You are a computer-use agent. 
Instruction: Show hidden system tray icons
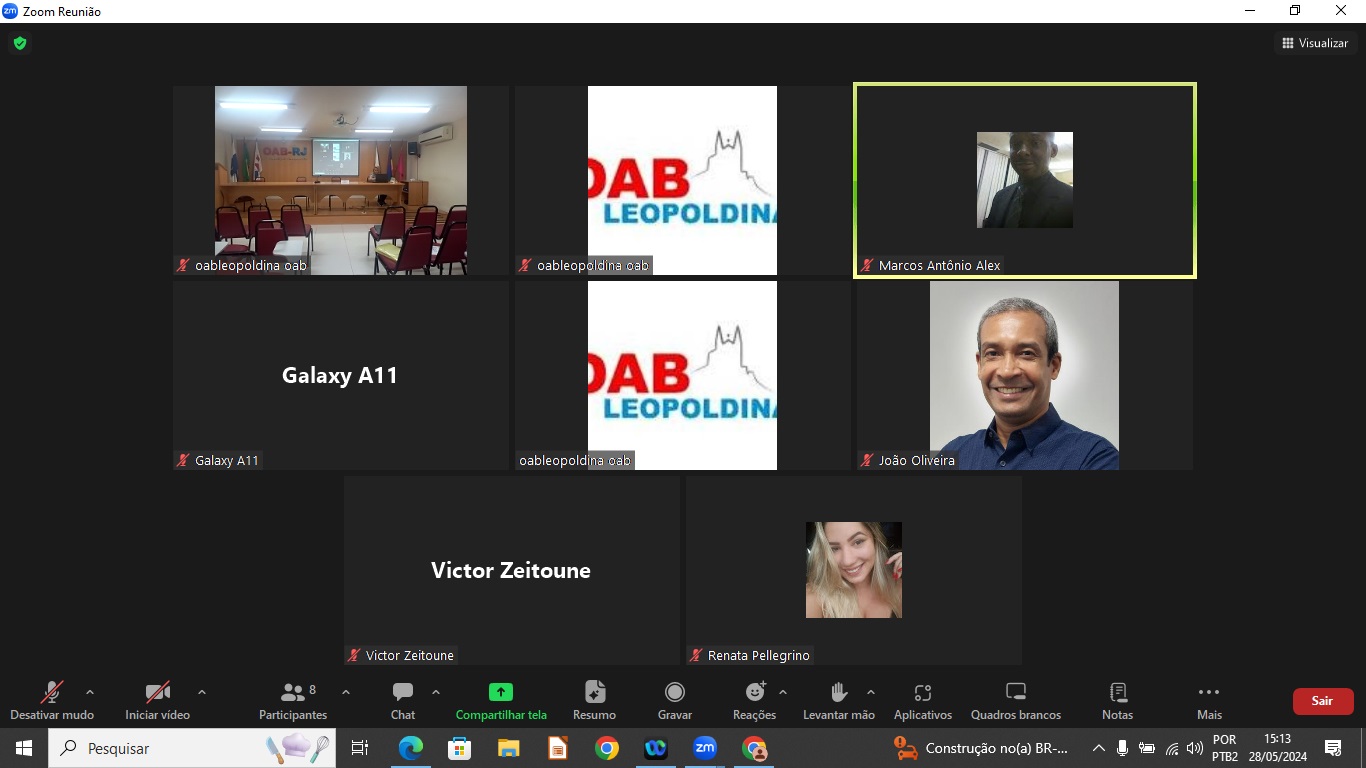pyautogui.click(x=1099, y=748)
